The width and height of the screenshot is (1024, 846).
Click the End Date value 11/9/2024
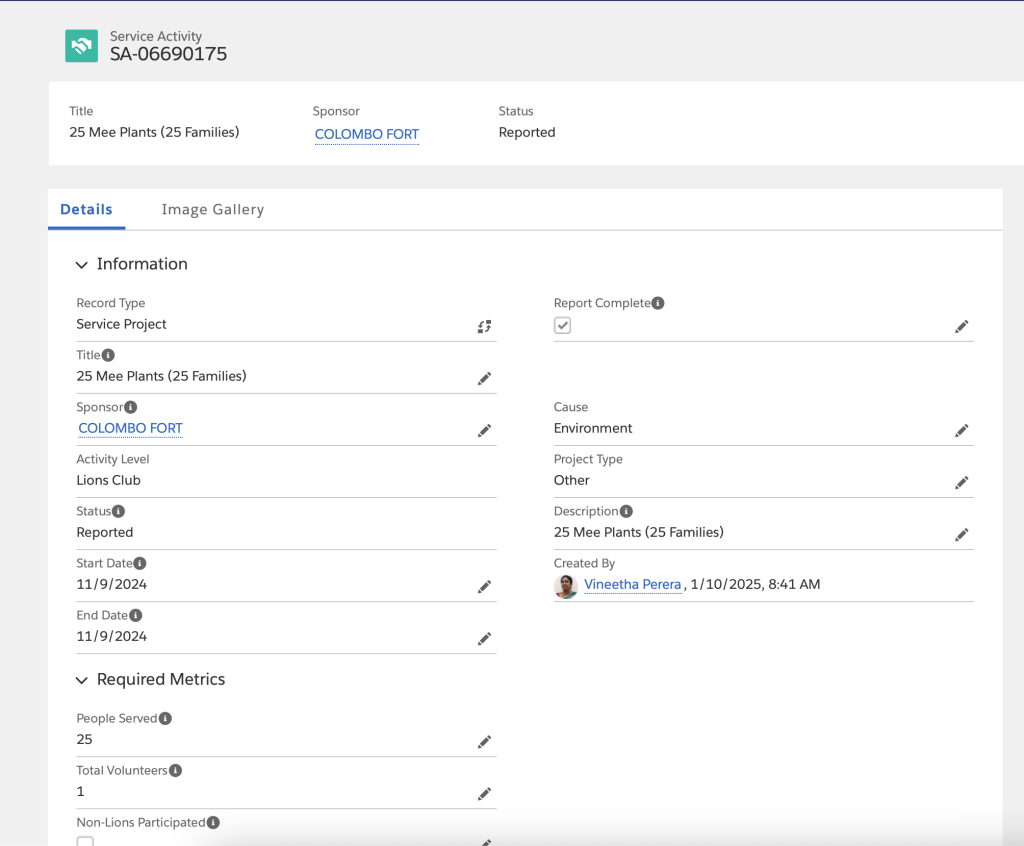[x=112, y=636]
